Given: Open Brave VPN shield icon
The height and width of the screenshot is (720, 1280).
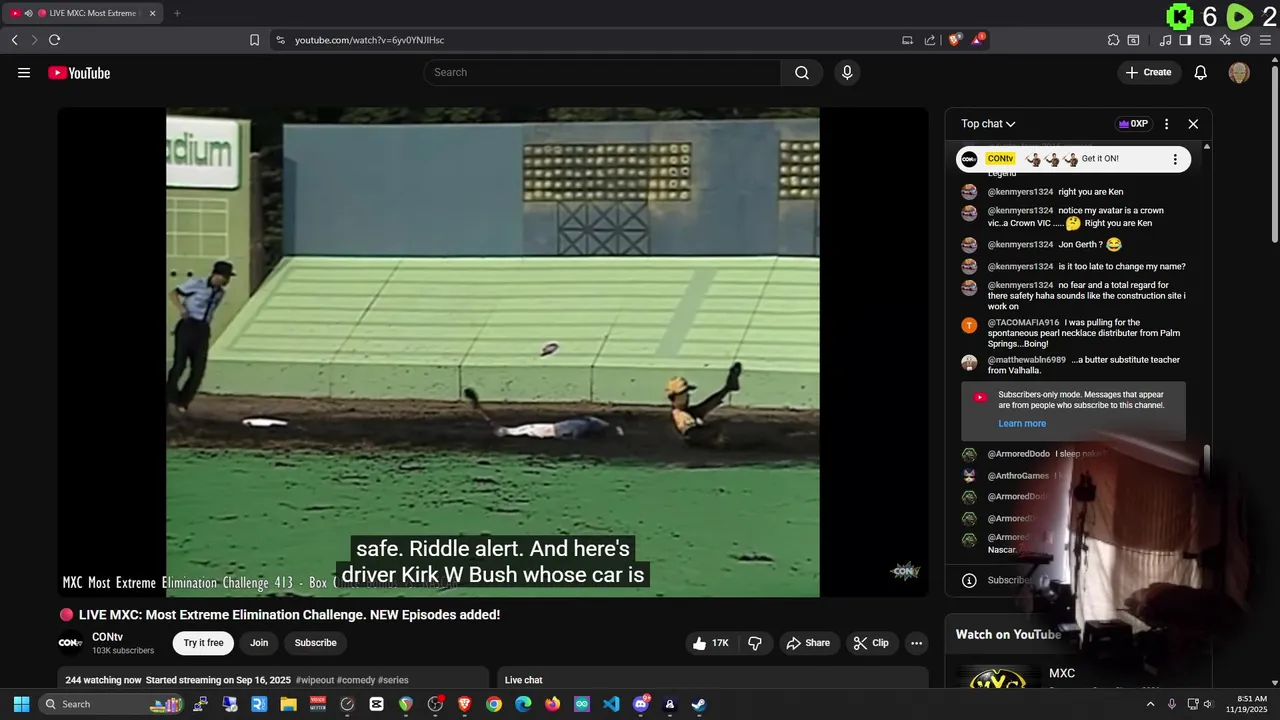Looking at the screenshot, I should tap(1245, 40).
